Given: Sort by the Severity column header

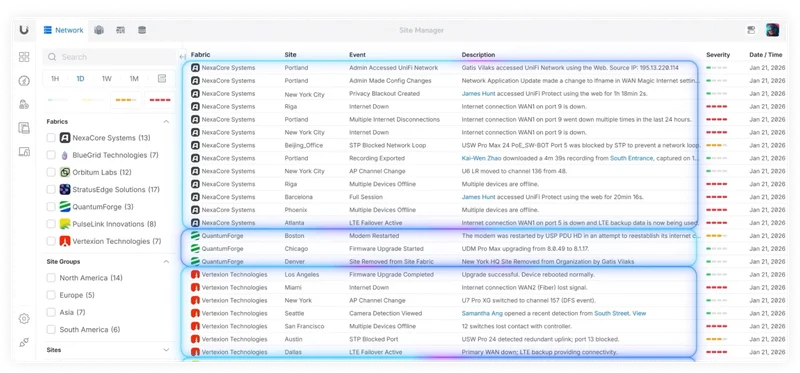Looking at the screenshot, I should (718, 55).
